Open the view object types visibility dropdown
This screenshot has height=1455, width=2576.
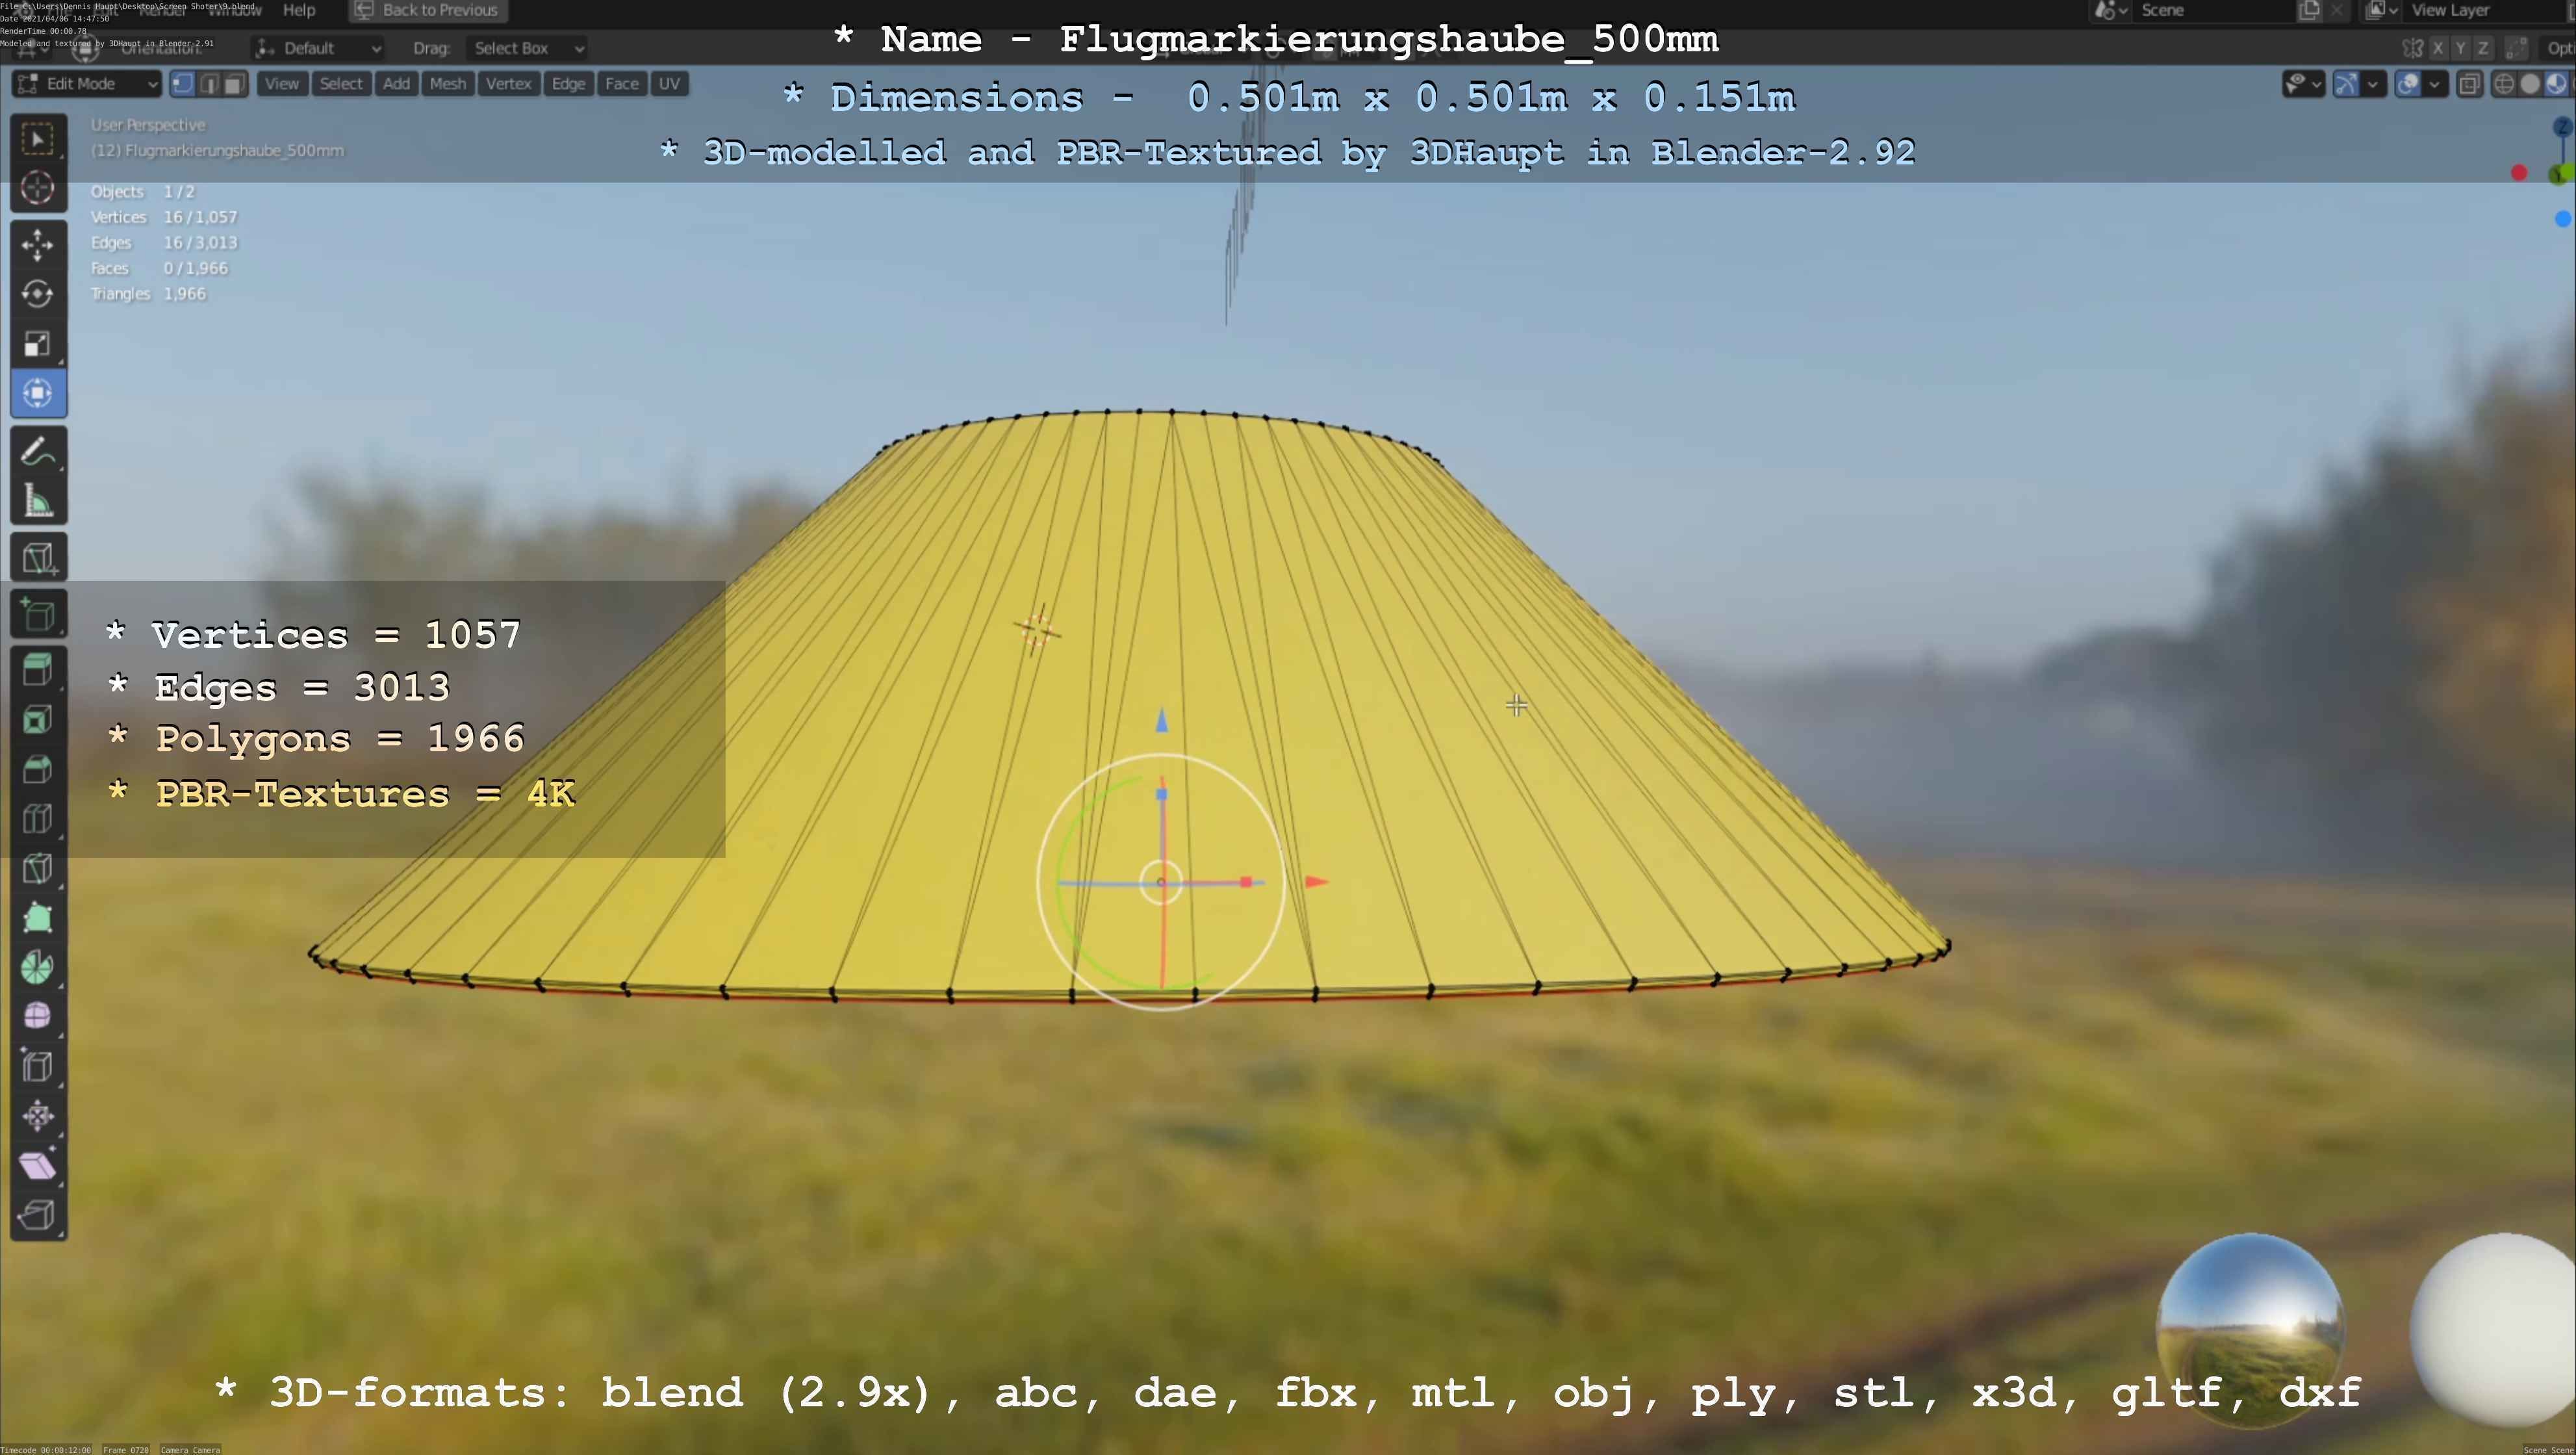point(2303,84)
